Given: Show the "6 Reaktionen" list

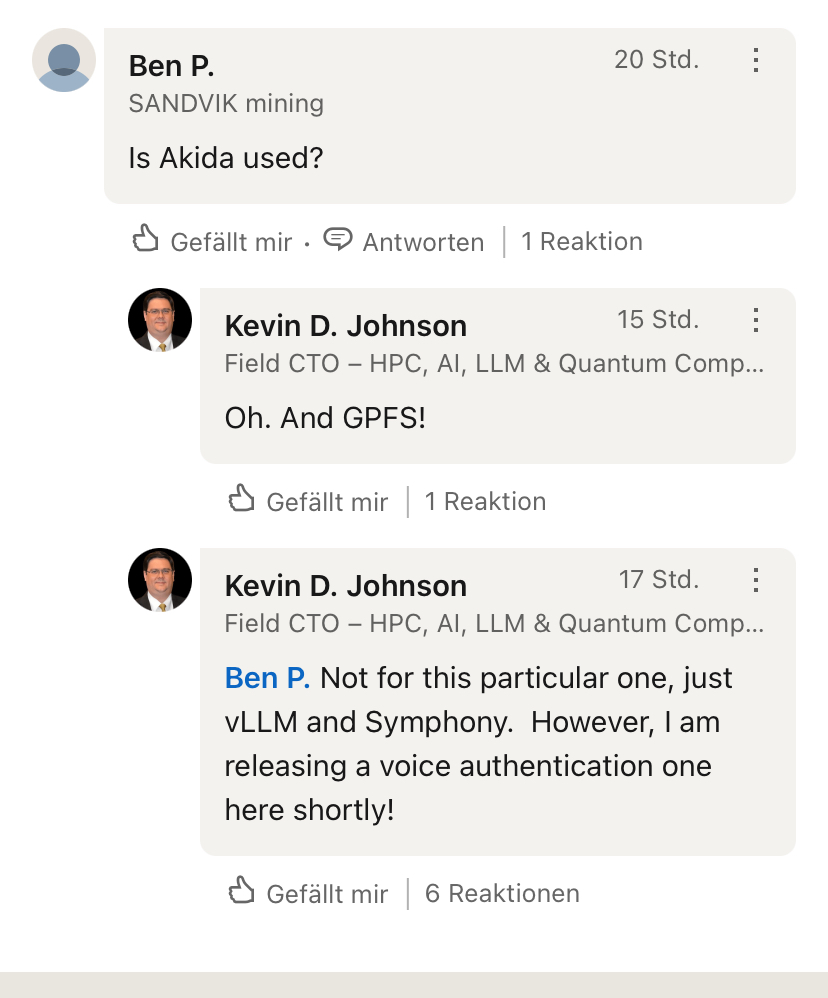Looking at the screenshot, I should tap(502, 893).
